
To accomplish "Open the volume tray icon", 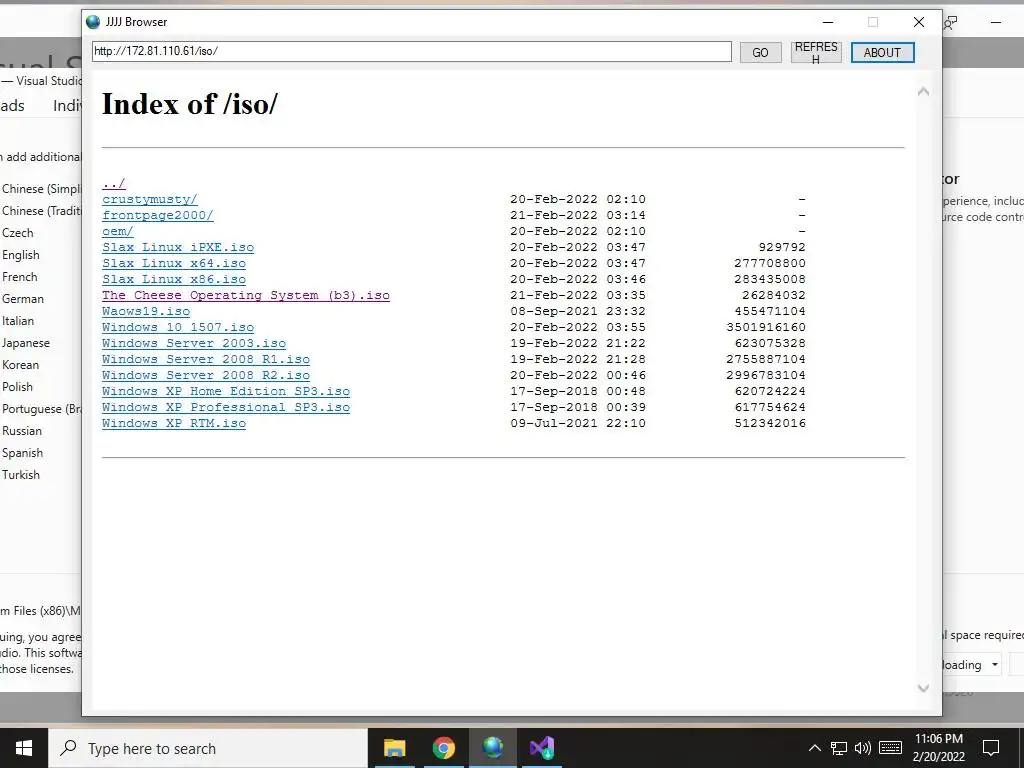I will [863, 748].
